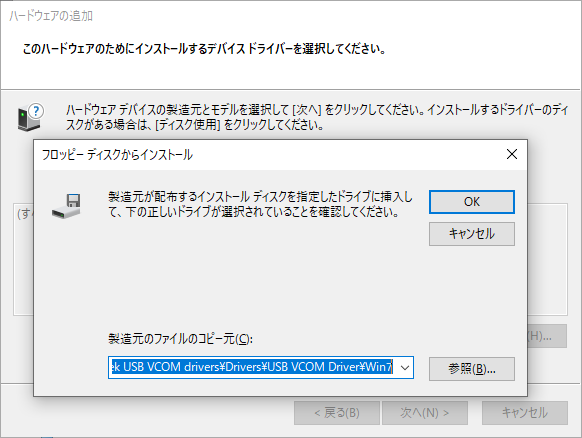Click the ハードウェアの追加 window title
Screen dimensions: 582x438
click(x=51, y=16)
